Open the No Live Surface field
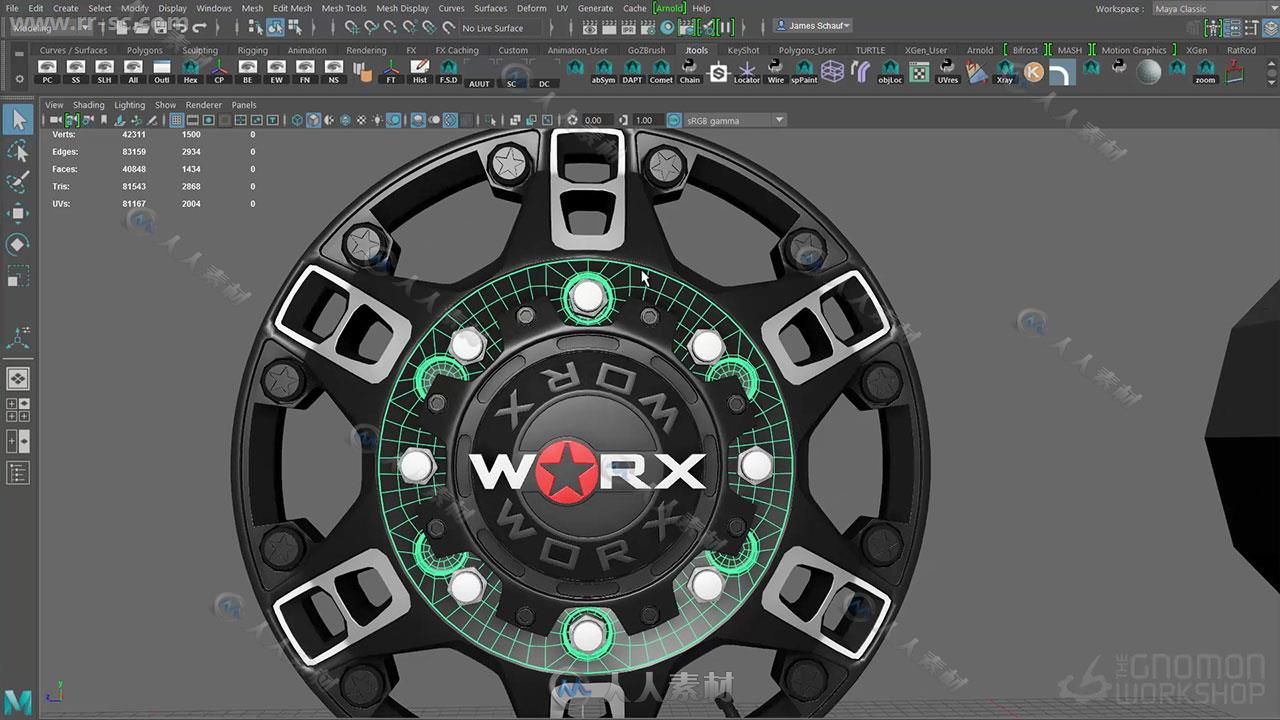1280x720 pixels. (x=499, y=28)
